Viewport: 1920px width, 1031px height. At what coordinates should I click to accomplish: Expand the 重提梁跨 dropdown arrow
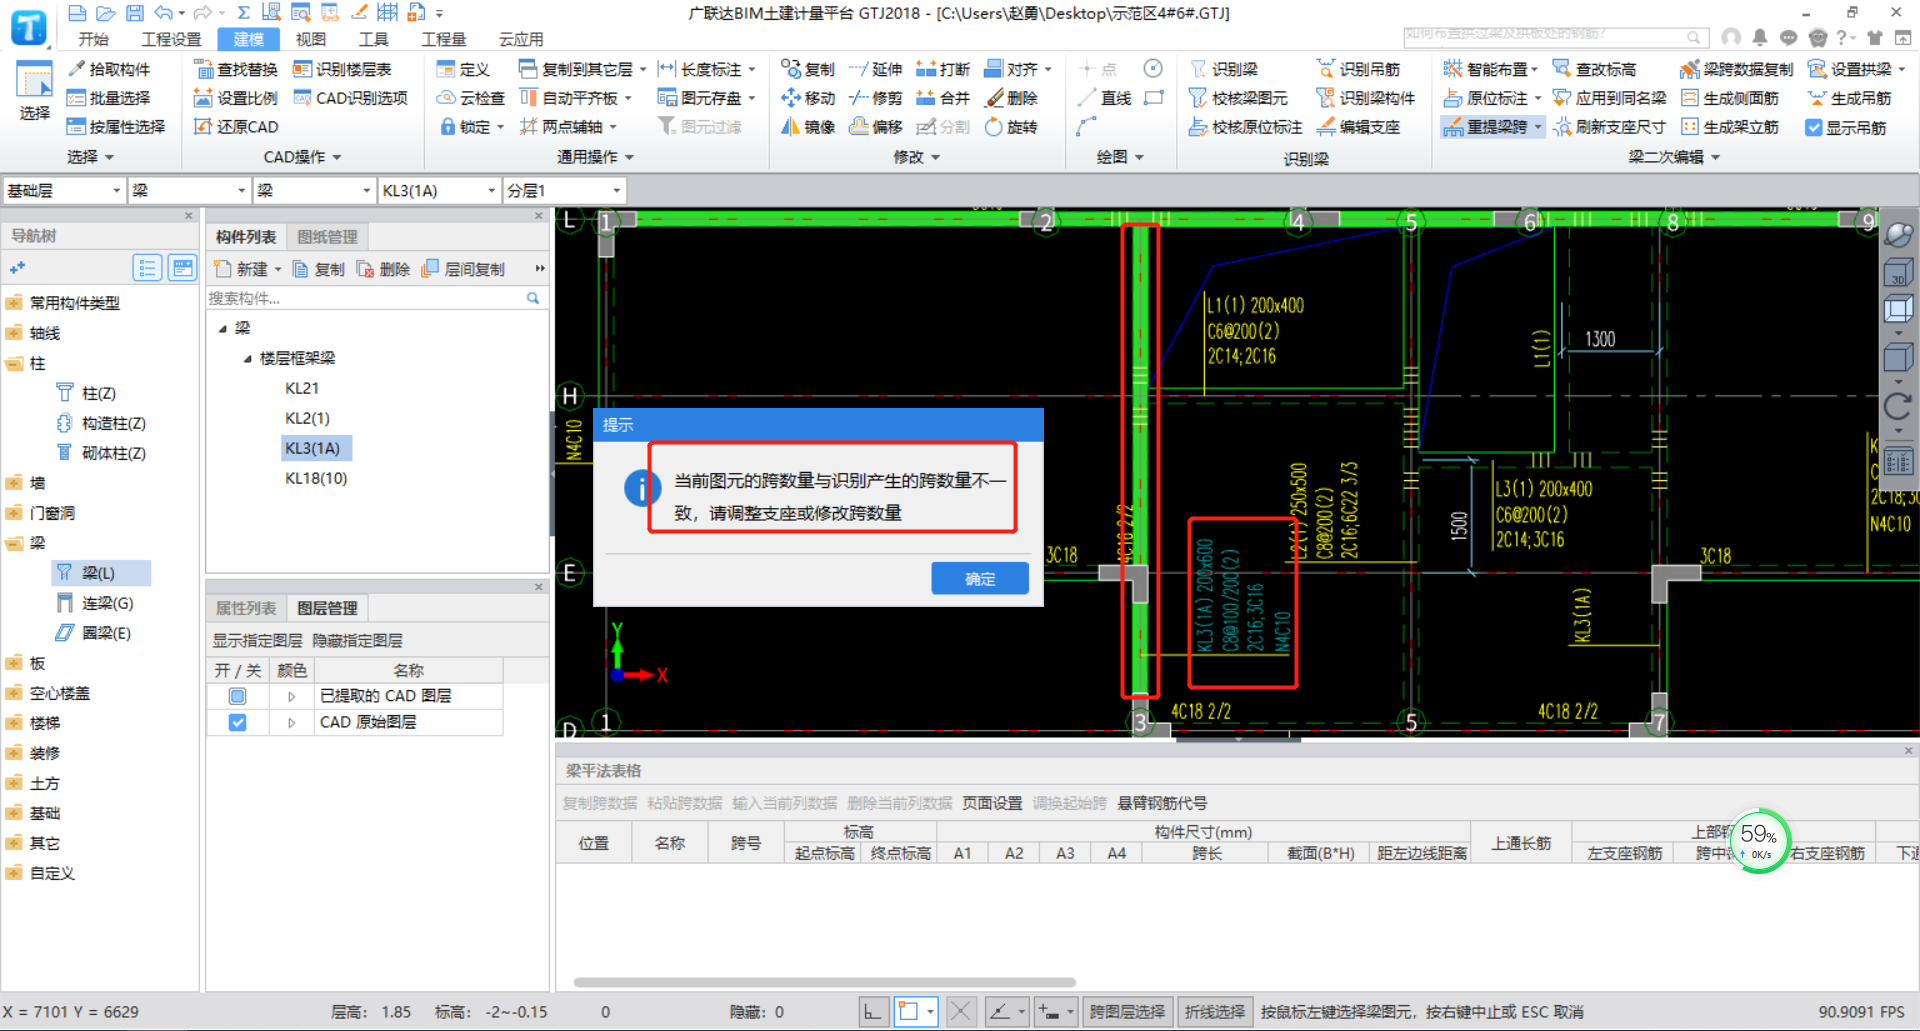click(1538, 127)
